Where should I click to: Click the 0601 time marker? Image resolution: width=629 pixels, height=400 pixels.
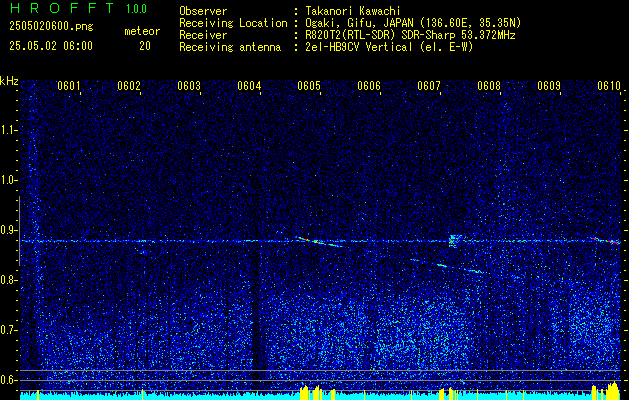point(69,85)
